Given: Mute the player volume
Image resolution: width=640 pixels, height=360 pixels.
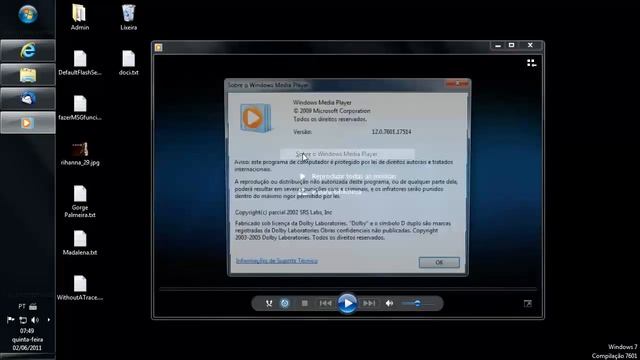Looking at the screenshot, I should (x=389, y=303).
